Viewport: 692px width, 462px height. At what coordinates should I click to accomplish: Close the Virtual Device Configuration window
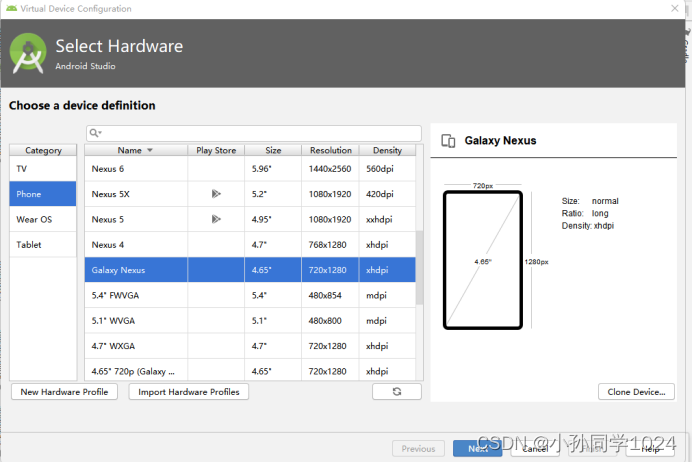pos(675,8)
